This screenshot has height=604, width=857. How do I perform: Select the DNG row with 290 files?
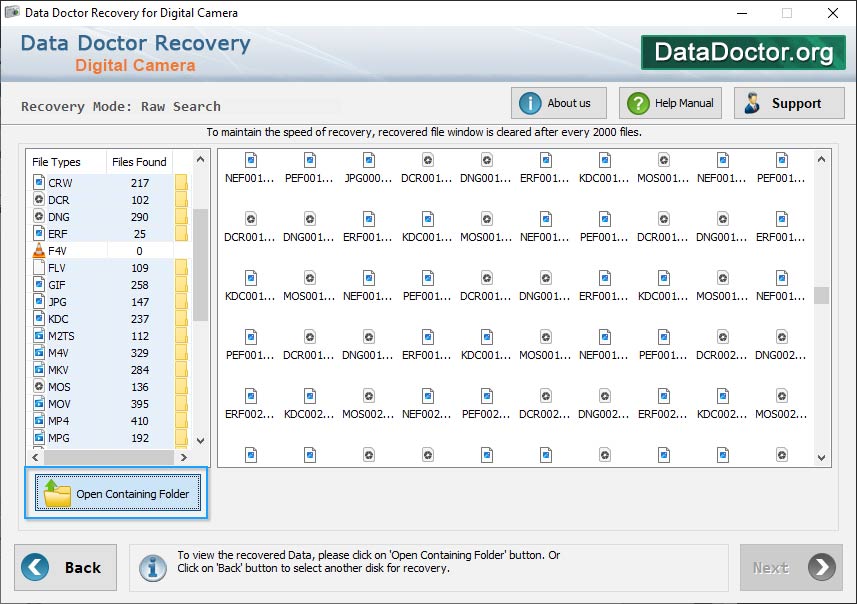(109, 216)
